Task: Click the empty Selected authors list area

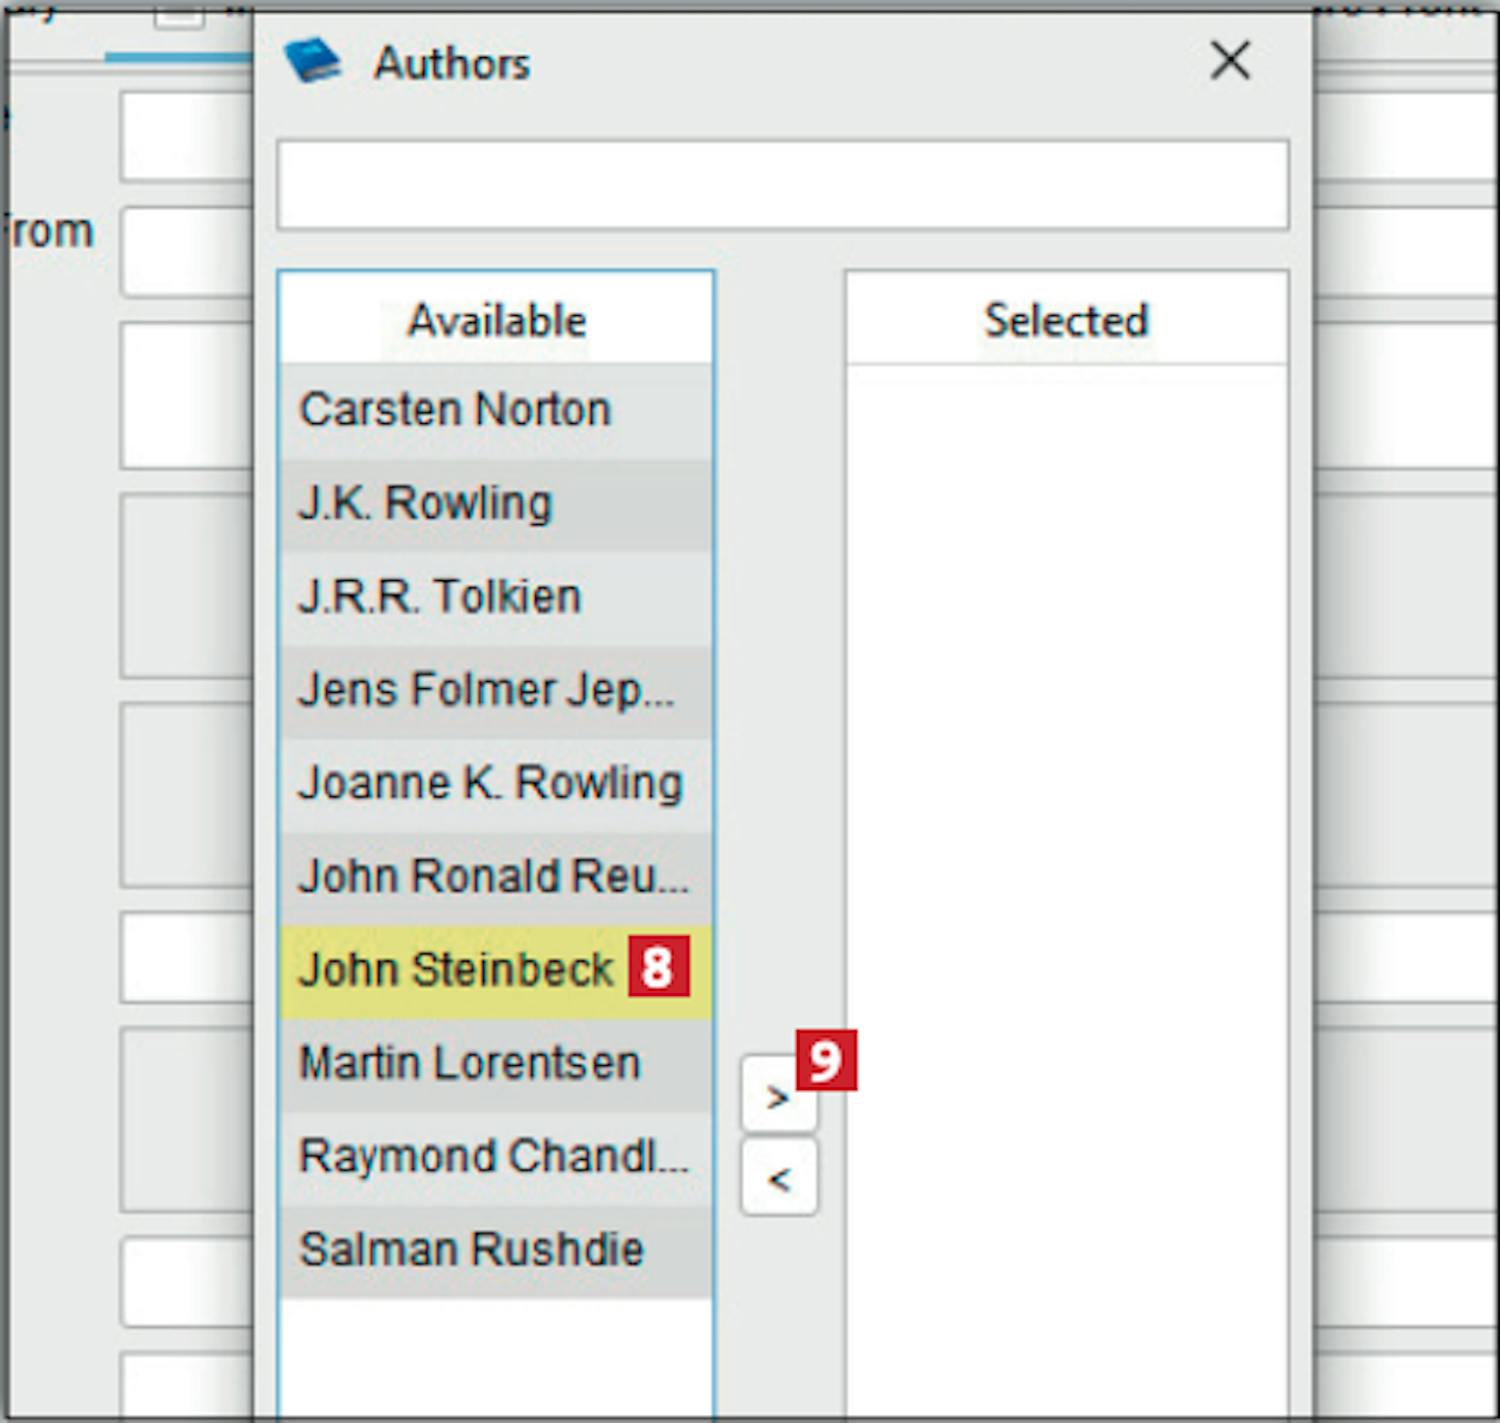Action: click(1066, 800)
